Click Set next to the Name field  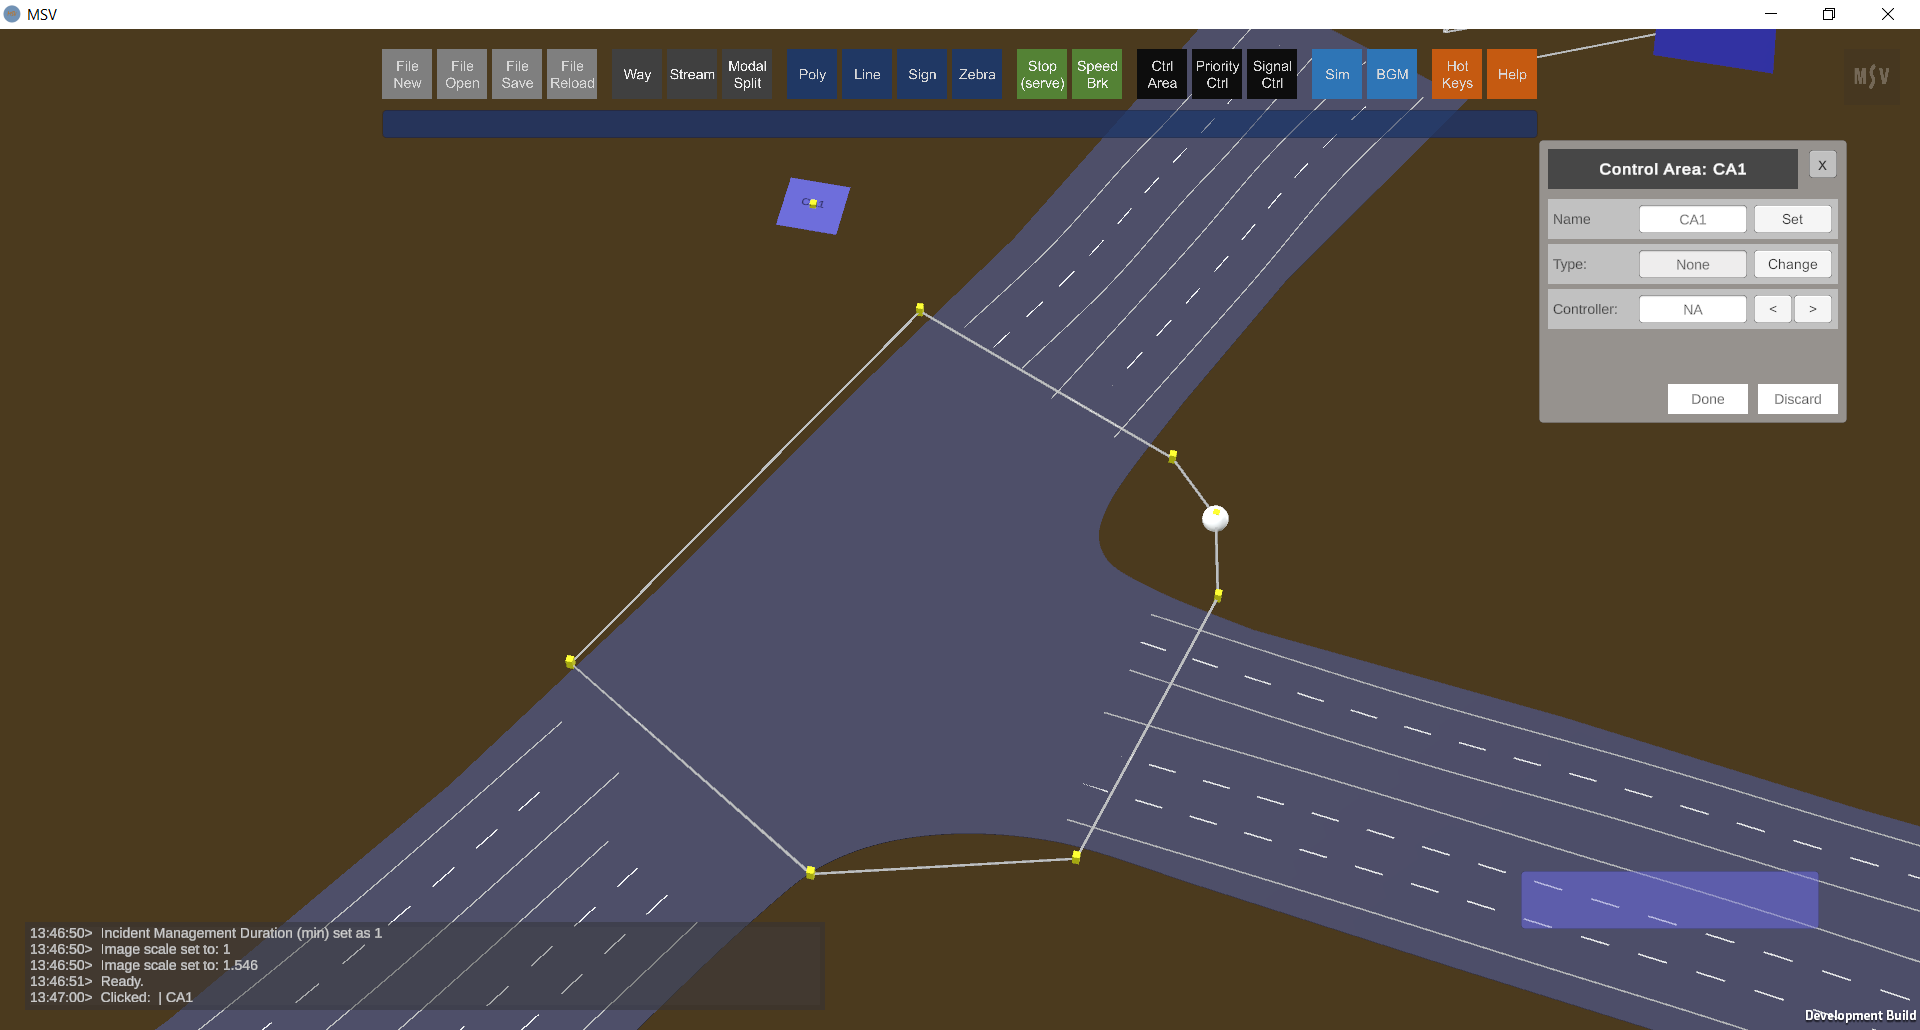tap(1792, 219)
